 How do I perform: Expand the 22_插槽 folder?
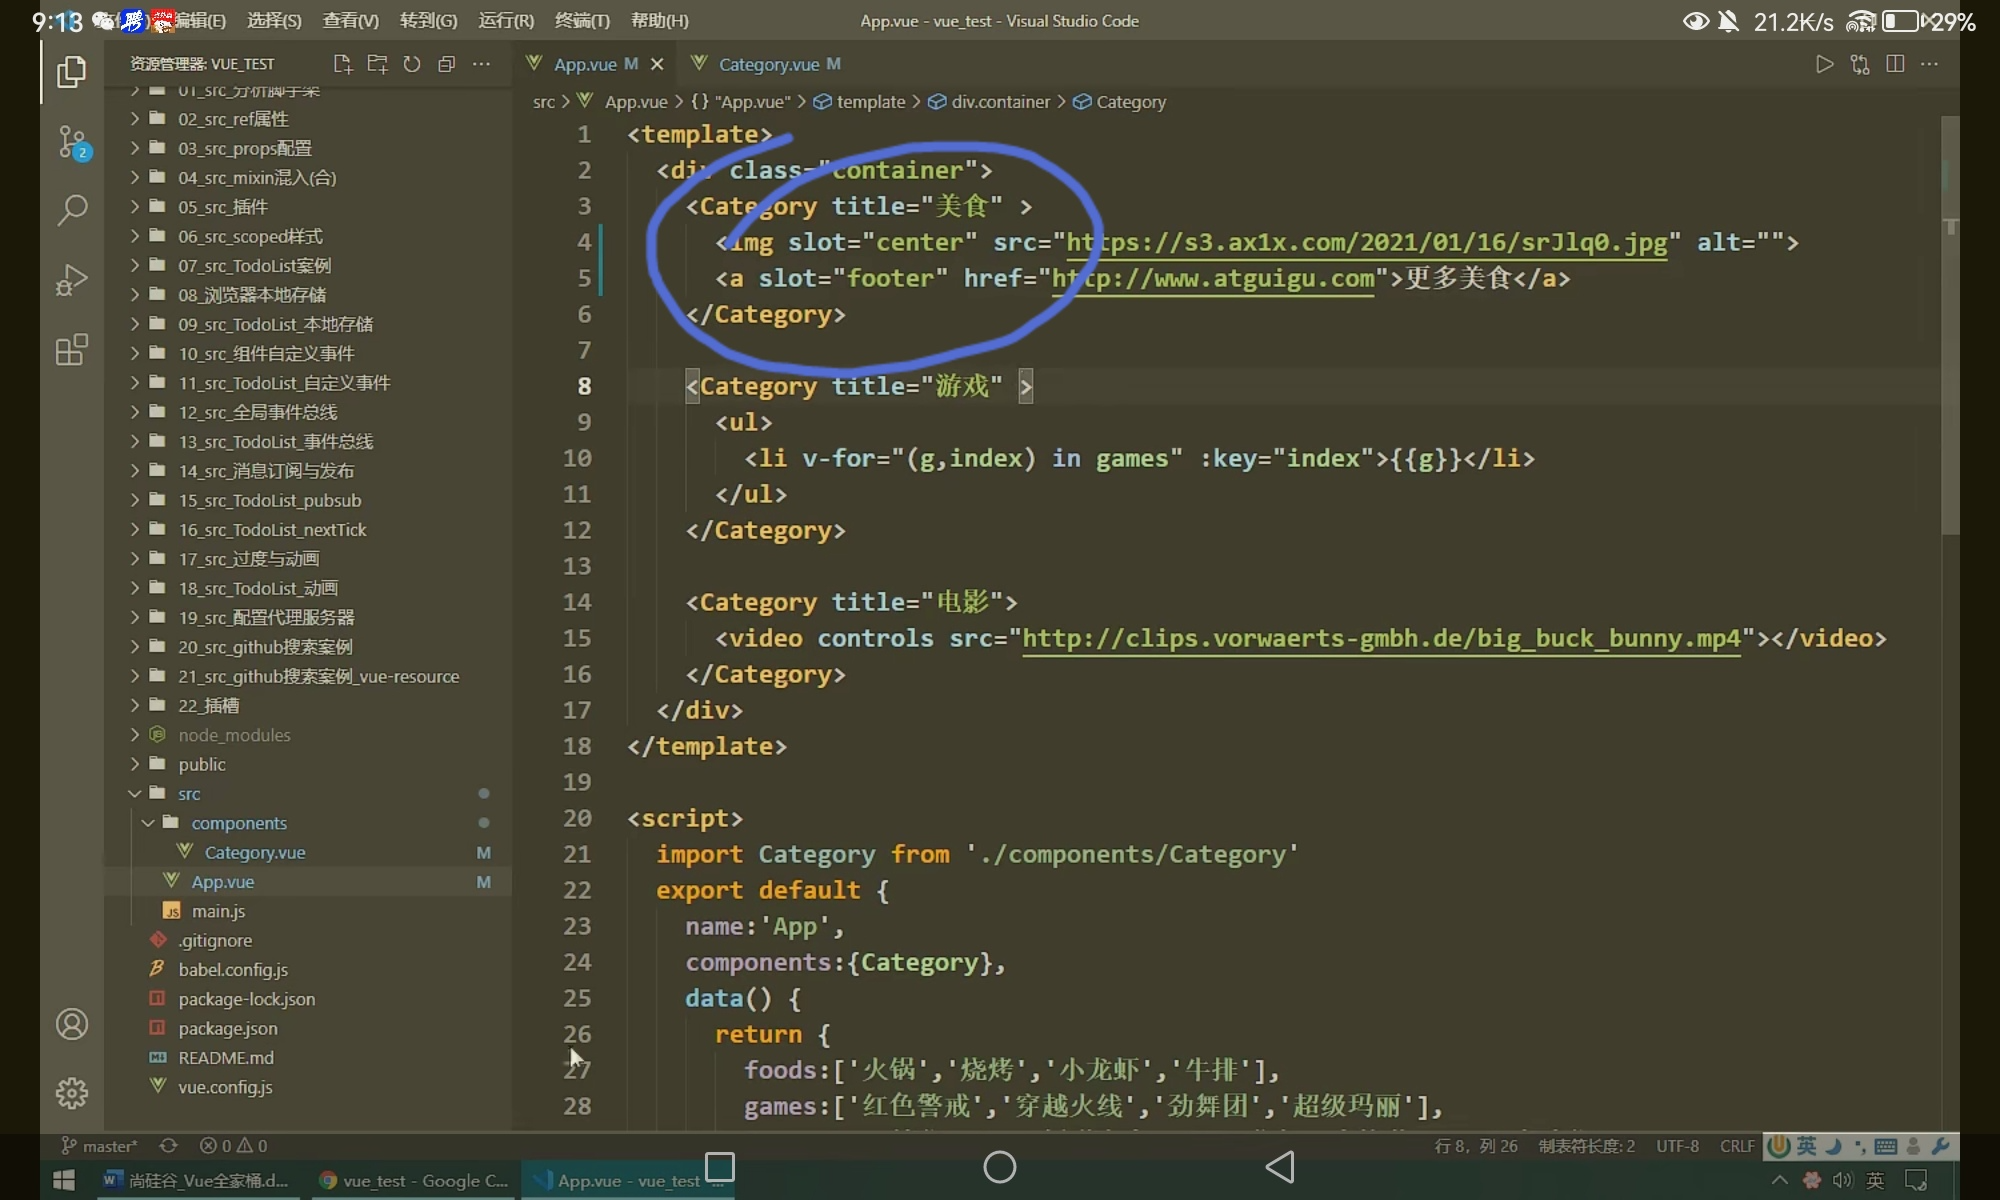(208, 705)
